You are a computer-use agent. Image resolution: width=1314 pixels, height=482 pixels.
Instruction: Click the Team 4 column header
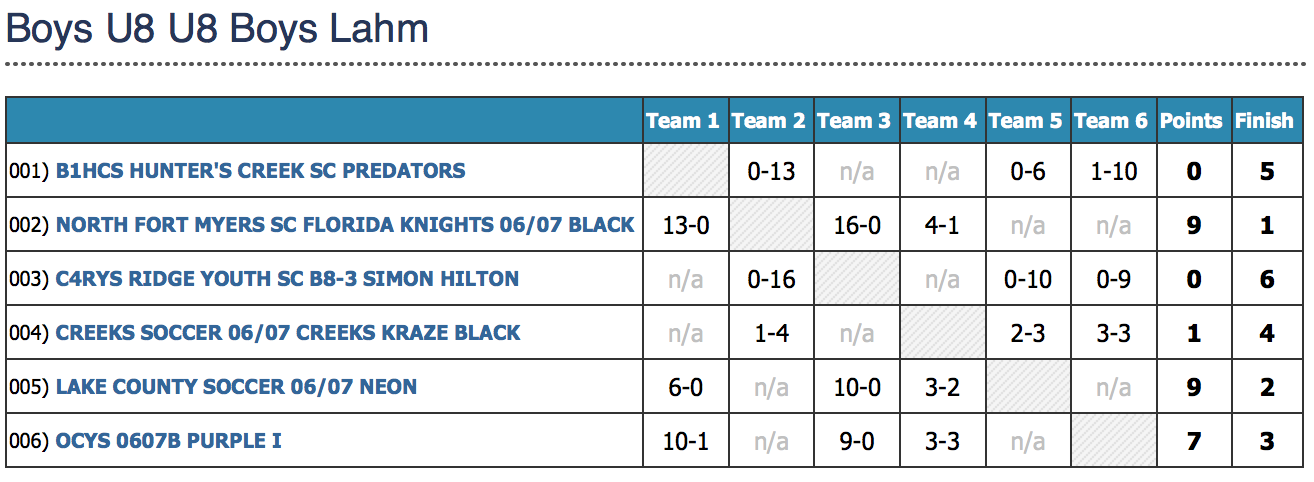942,121
